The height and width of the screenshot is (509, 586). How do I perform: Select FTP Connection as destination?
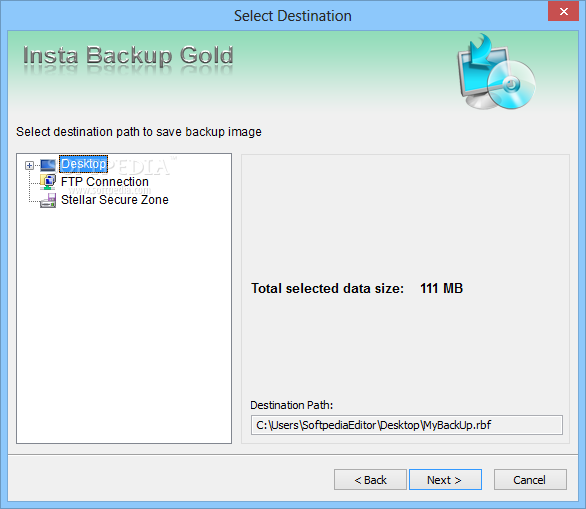pos(105,182)
